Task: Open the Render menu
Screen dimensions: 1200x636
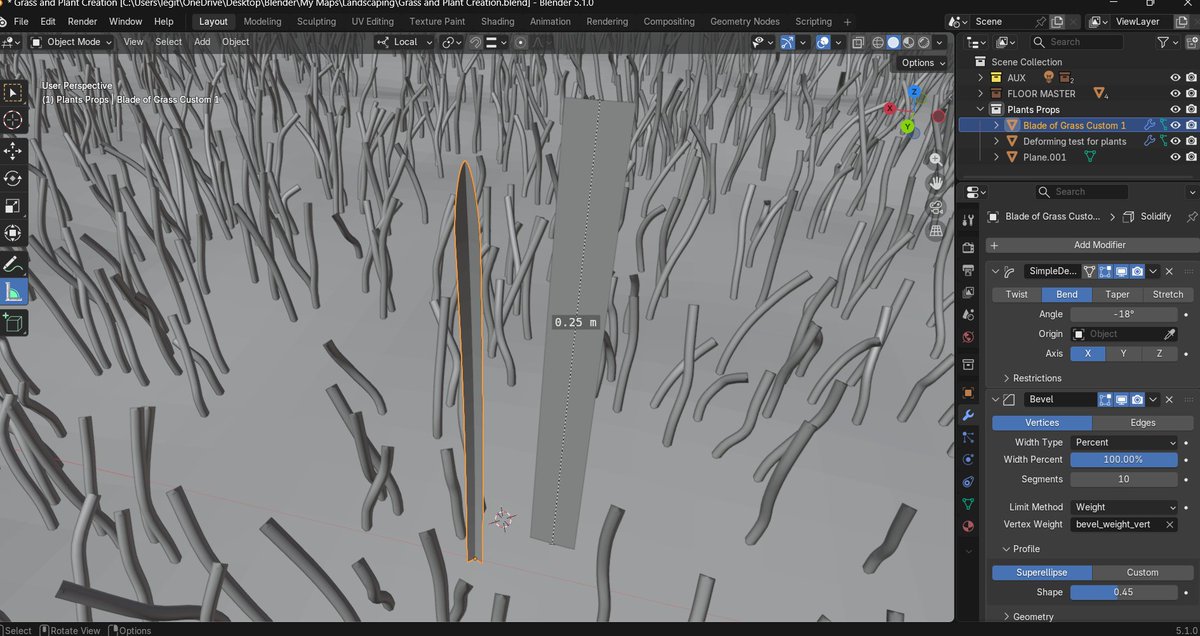Action: point(82,21)
